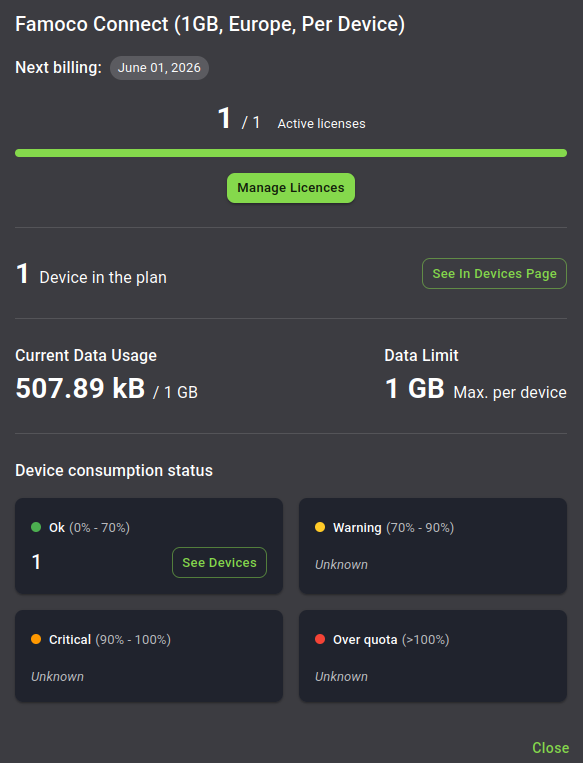Click the Current Data Usage label

86,356
